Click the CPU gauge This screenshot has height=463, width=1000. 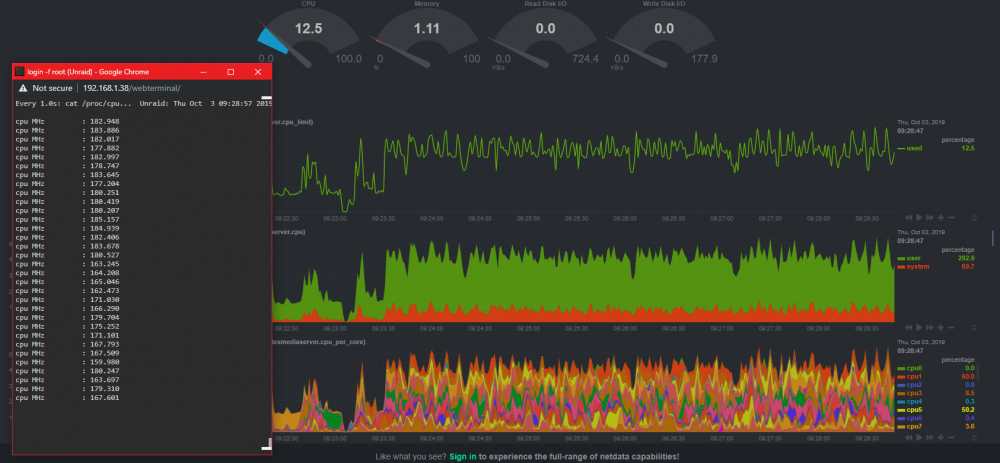(309, 35)
